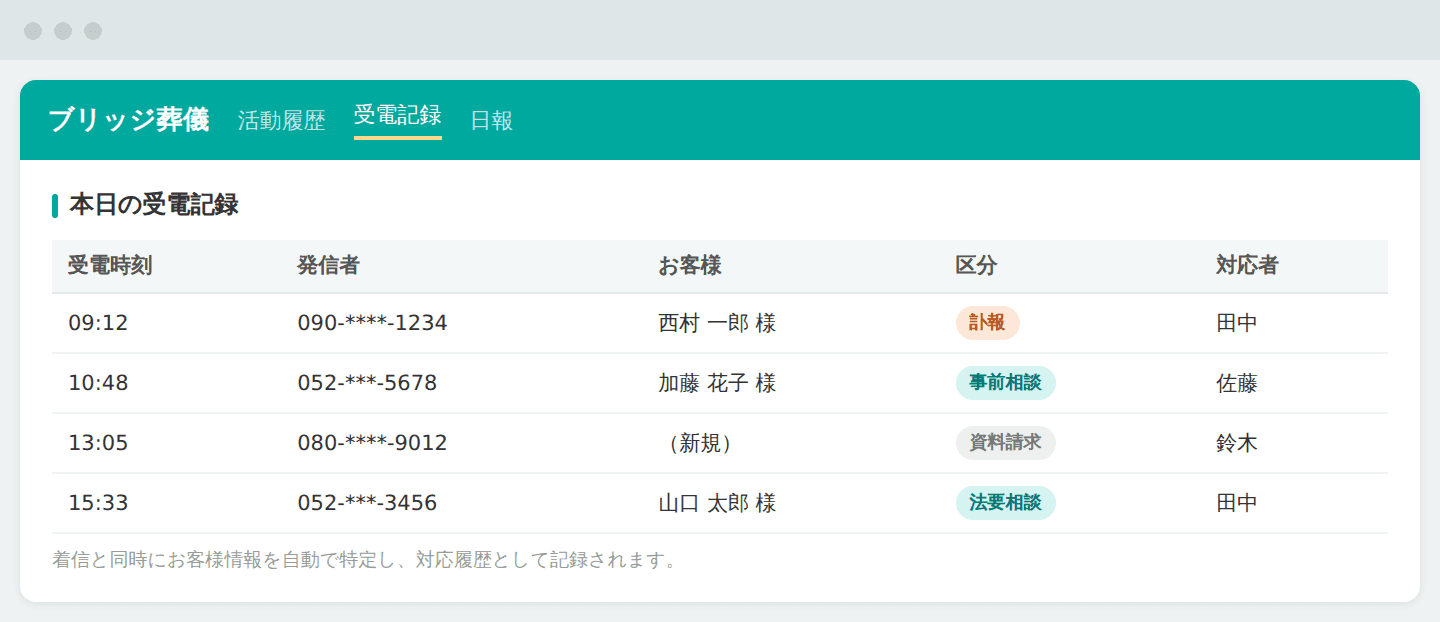Open customer 山口 太郎 様
This screenshot has height=622, width=1440.
[717, 503]
